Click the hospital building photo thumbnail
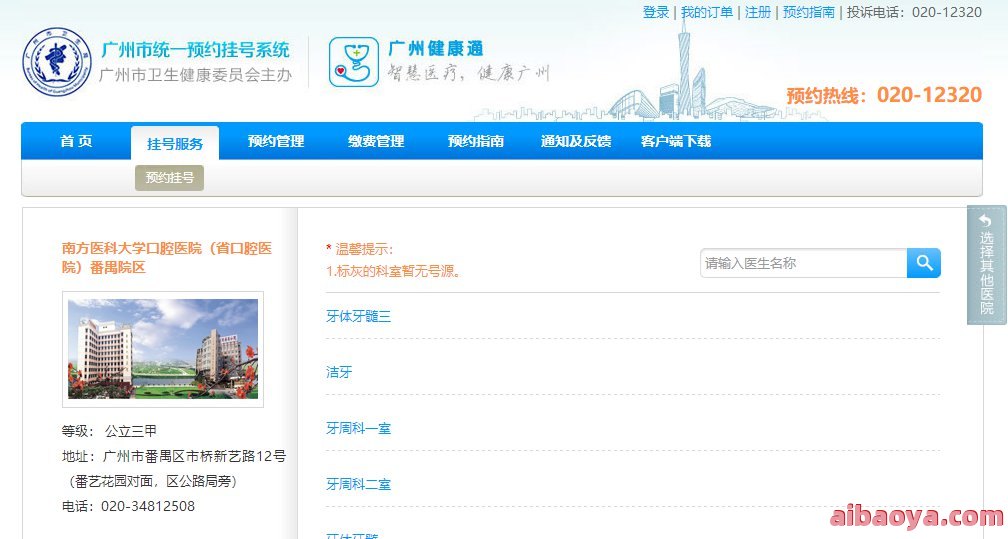The image size is (1008, 539). click(163, 349)
